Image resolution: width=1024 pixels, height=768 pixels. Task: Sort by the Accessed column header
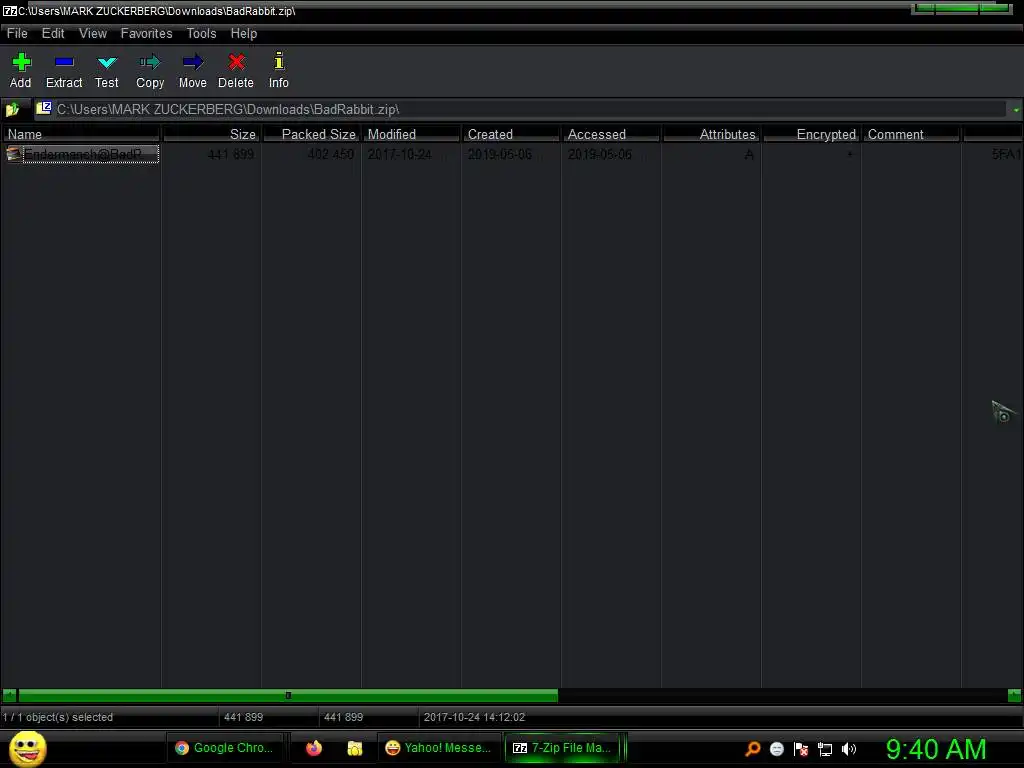point(611,134)
